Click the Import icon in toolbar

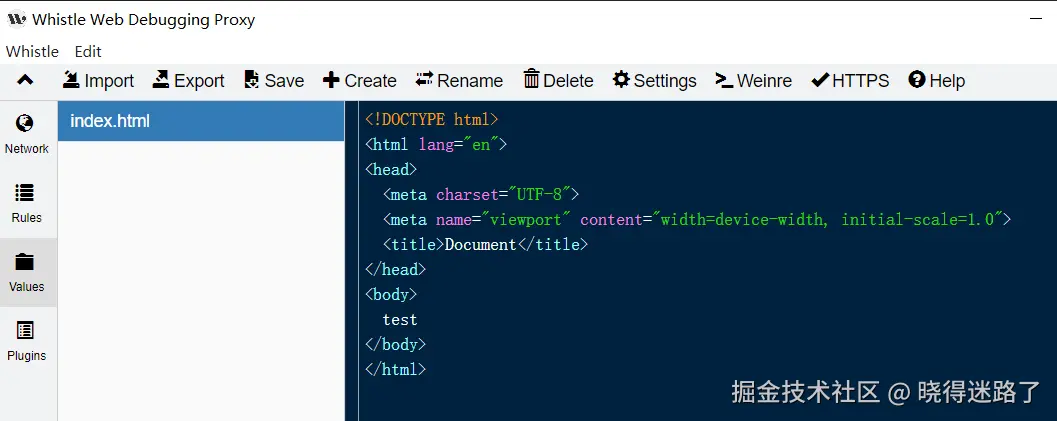(72, 81)
